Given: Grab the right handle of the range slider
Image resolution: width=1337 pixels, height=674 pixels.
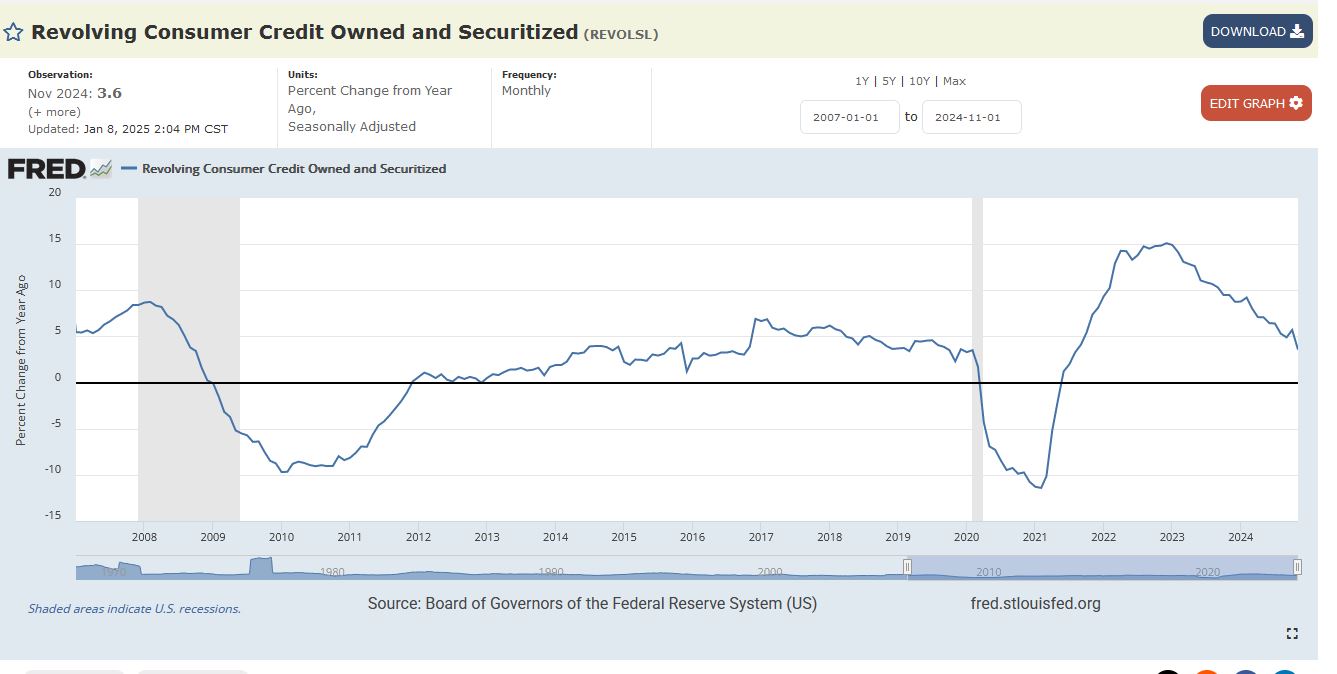Looking at the screenshot, I should tap(1297, 568).
